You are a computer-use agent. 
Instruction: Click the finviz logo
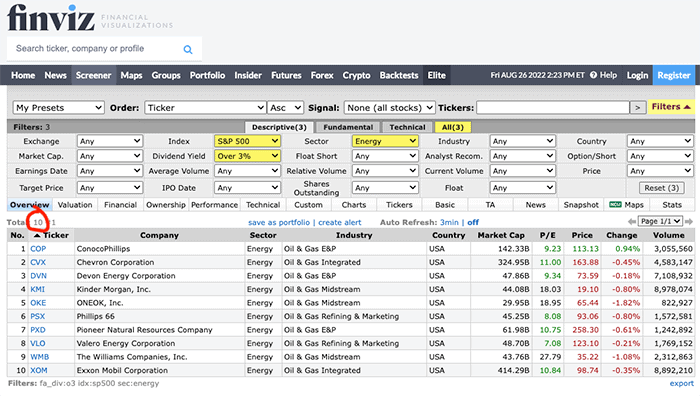coord(51,18)
